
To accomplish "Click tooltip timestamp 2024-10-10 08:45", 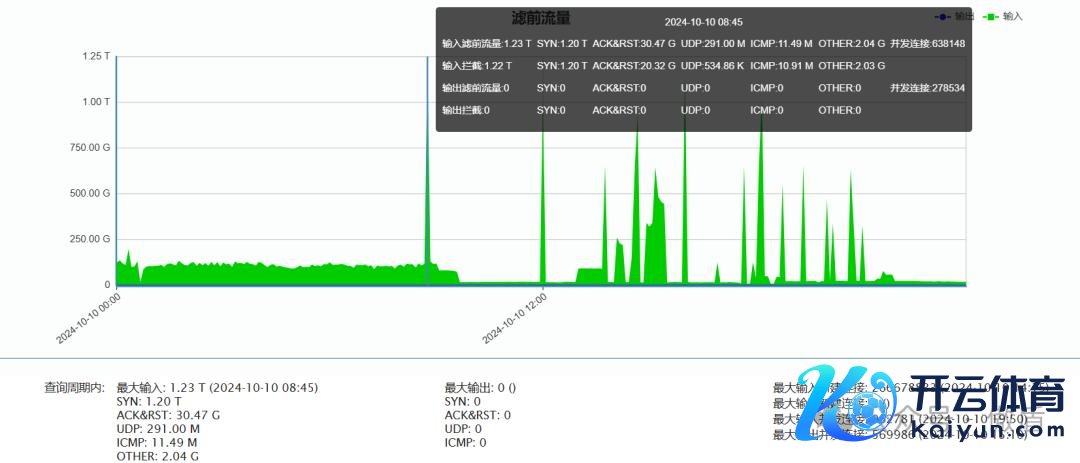I will tap(703, 21).
